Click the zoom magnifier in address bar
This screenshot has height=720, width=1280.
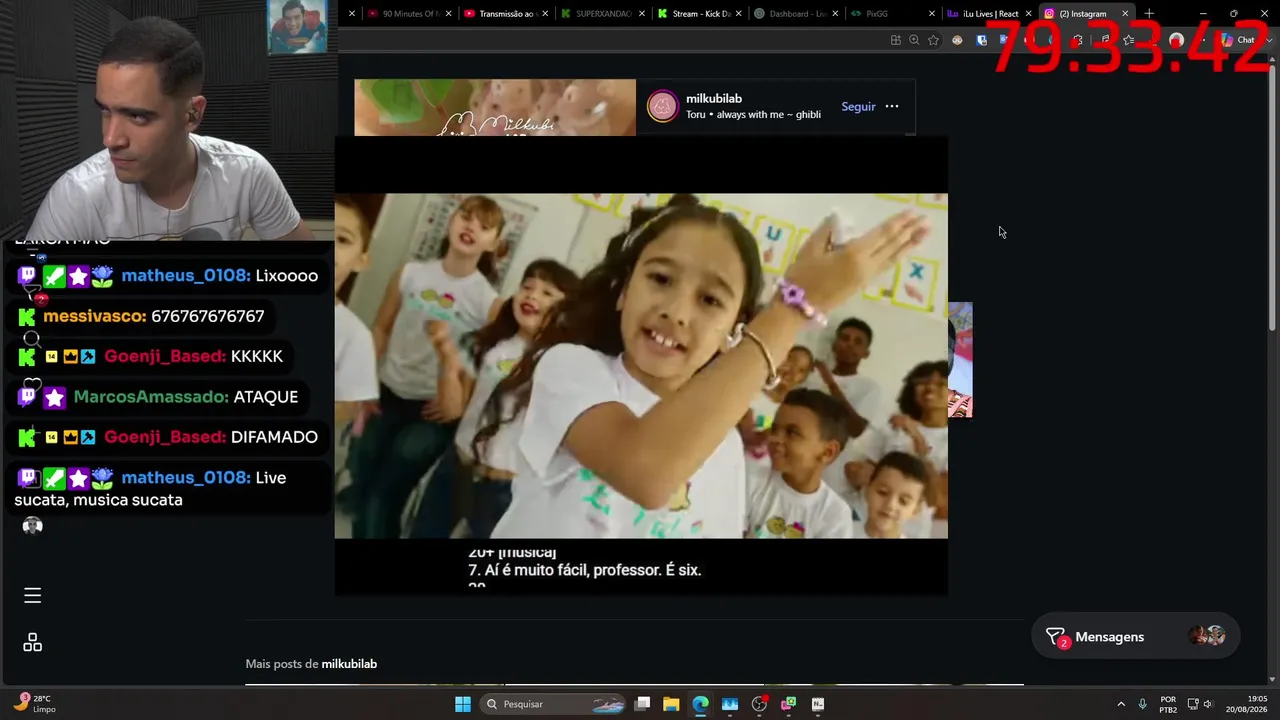pos(914,40)
